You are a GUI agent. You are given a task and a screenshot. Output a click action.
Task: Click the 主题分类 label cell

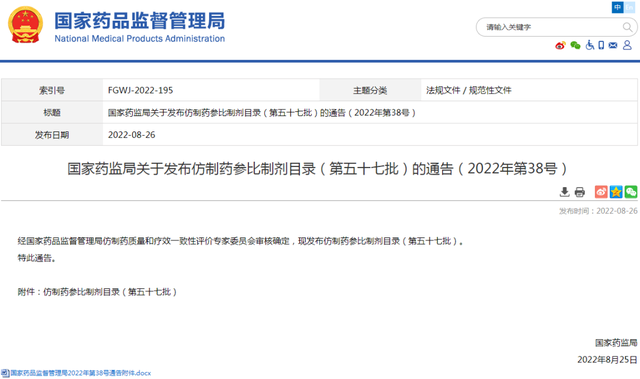(x=370, y=90)
